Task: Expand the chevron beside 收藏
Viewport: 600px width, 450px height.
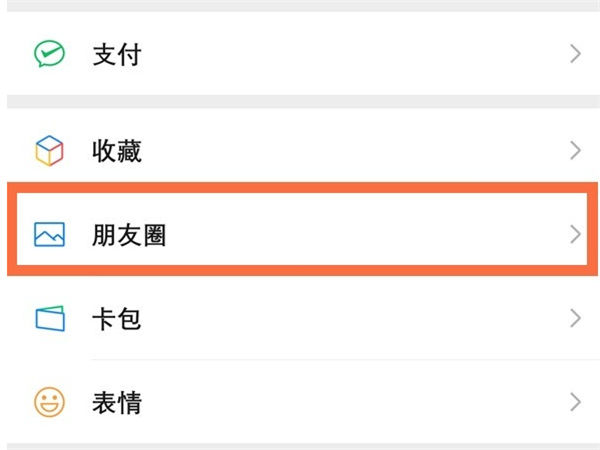Action: coord(575,151)
